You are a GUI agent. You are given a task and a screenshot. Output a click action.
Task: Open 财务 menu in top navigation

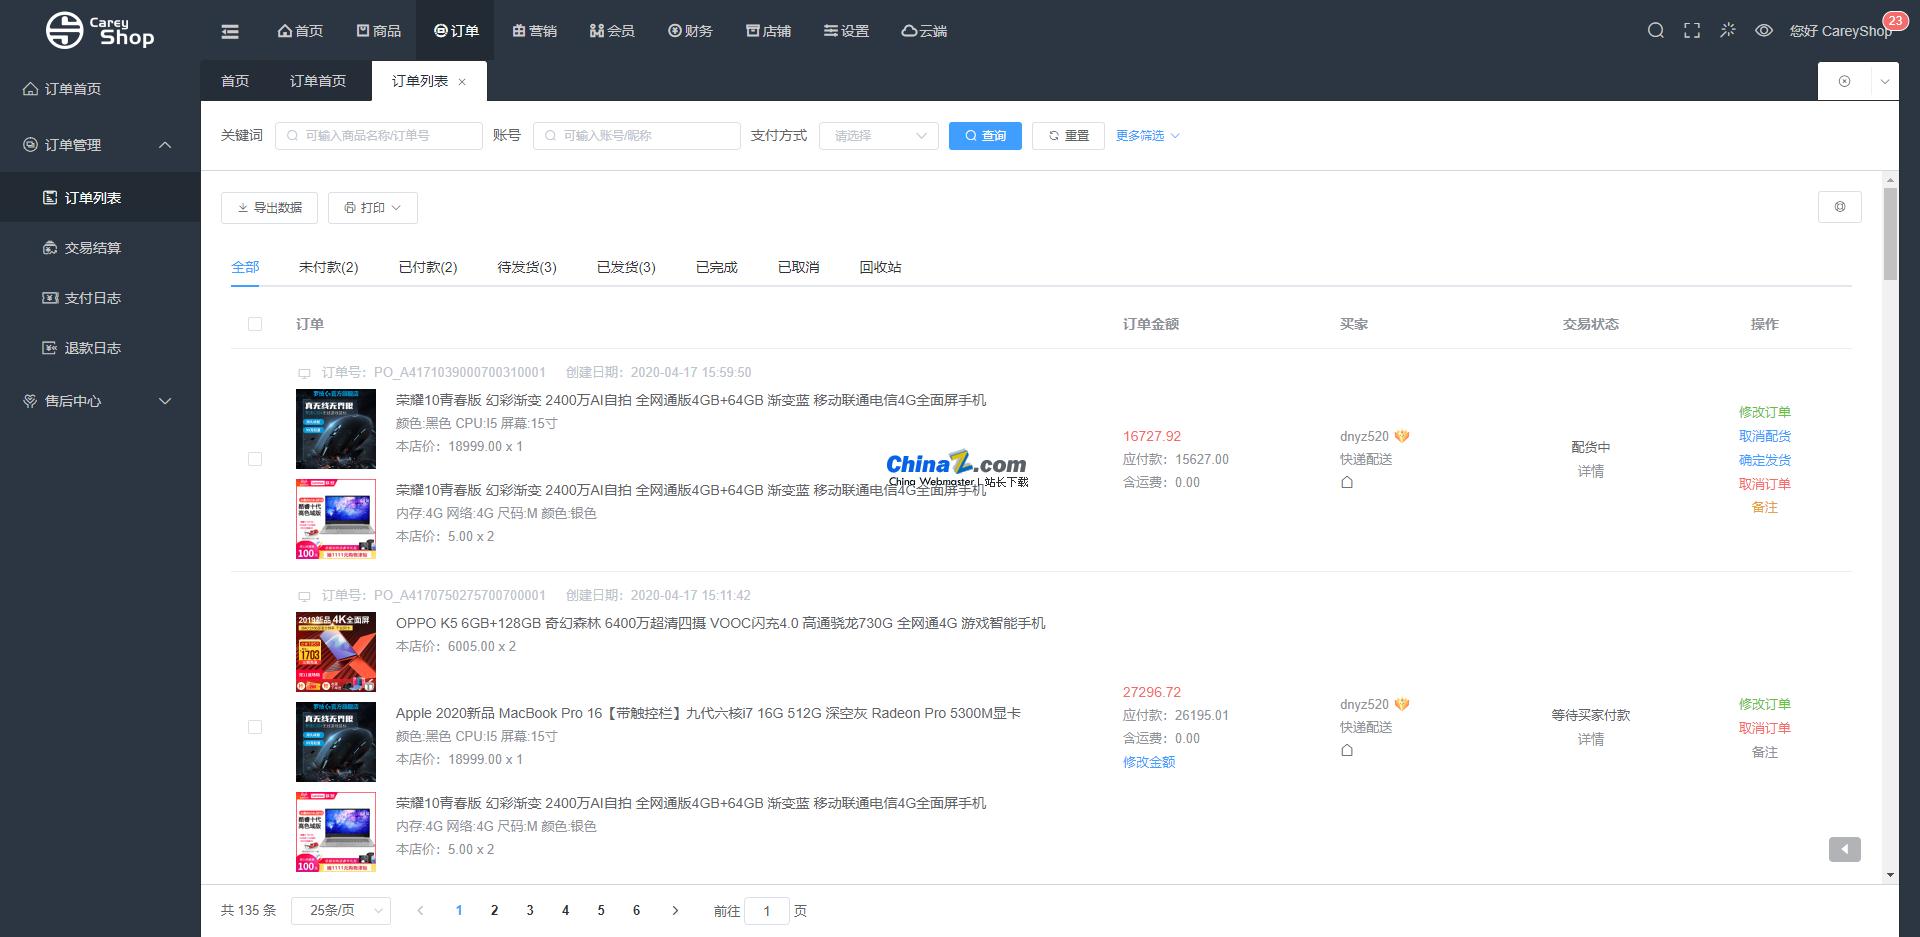pyautogui.click(x=691, y=31)
